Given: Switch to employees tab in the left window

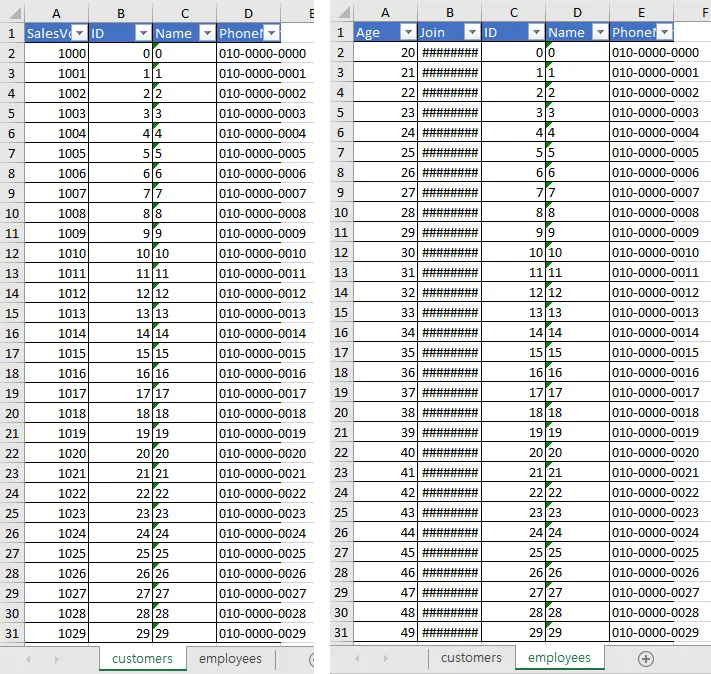Looking at the screenshot, I should tap(230, 658).
